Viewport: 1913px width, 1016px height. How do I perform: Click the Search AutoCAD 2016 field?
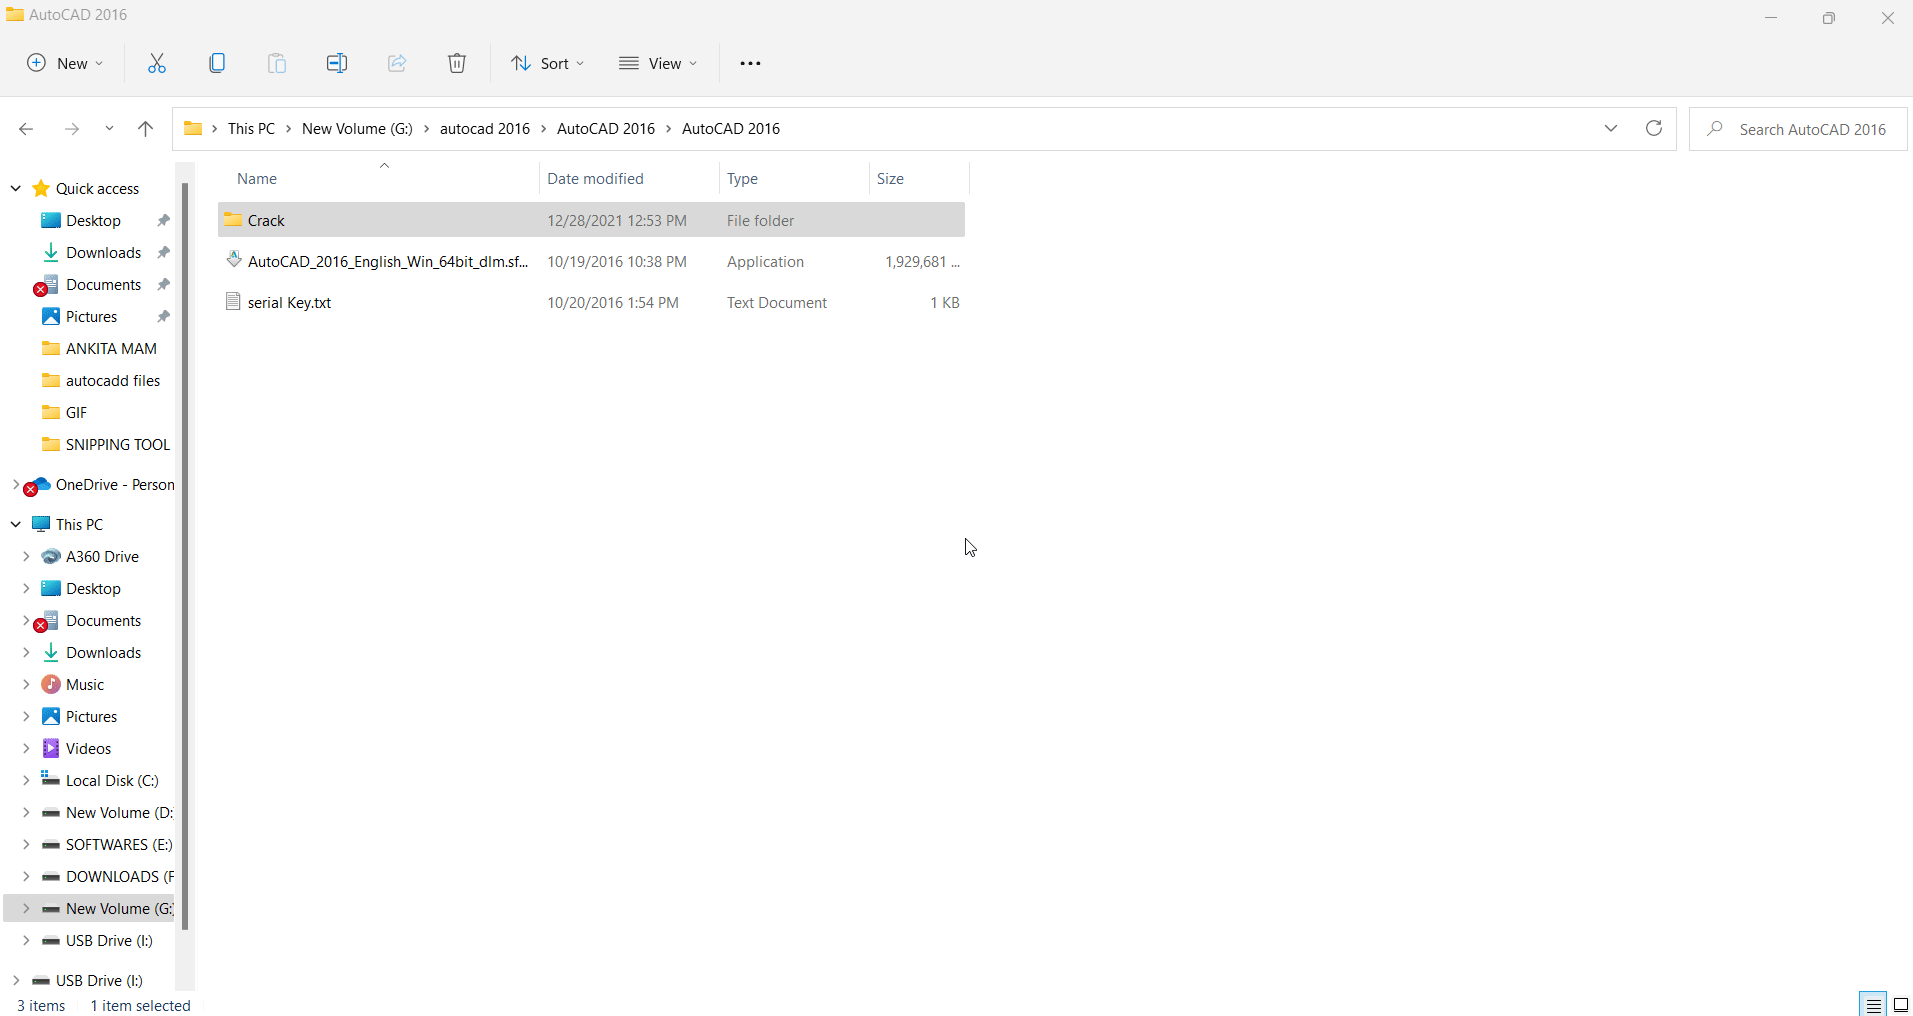tap(1797, 129)
